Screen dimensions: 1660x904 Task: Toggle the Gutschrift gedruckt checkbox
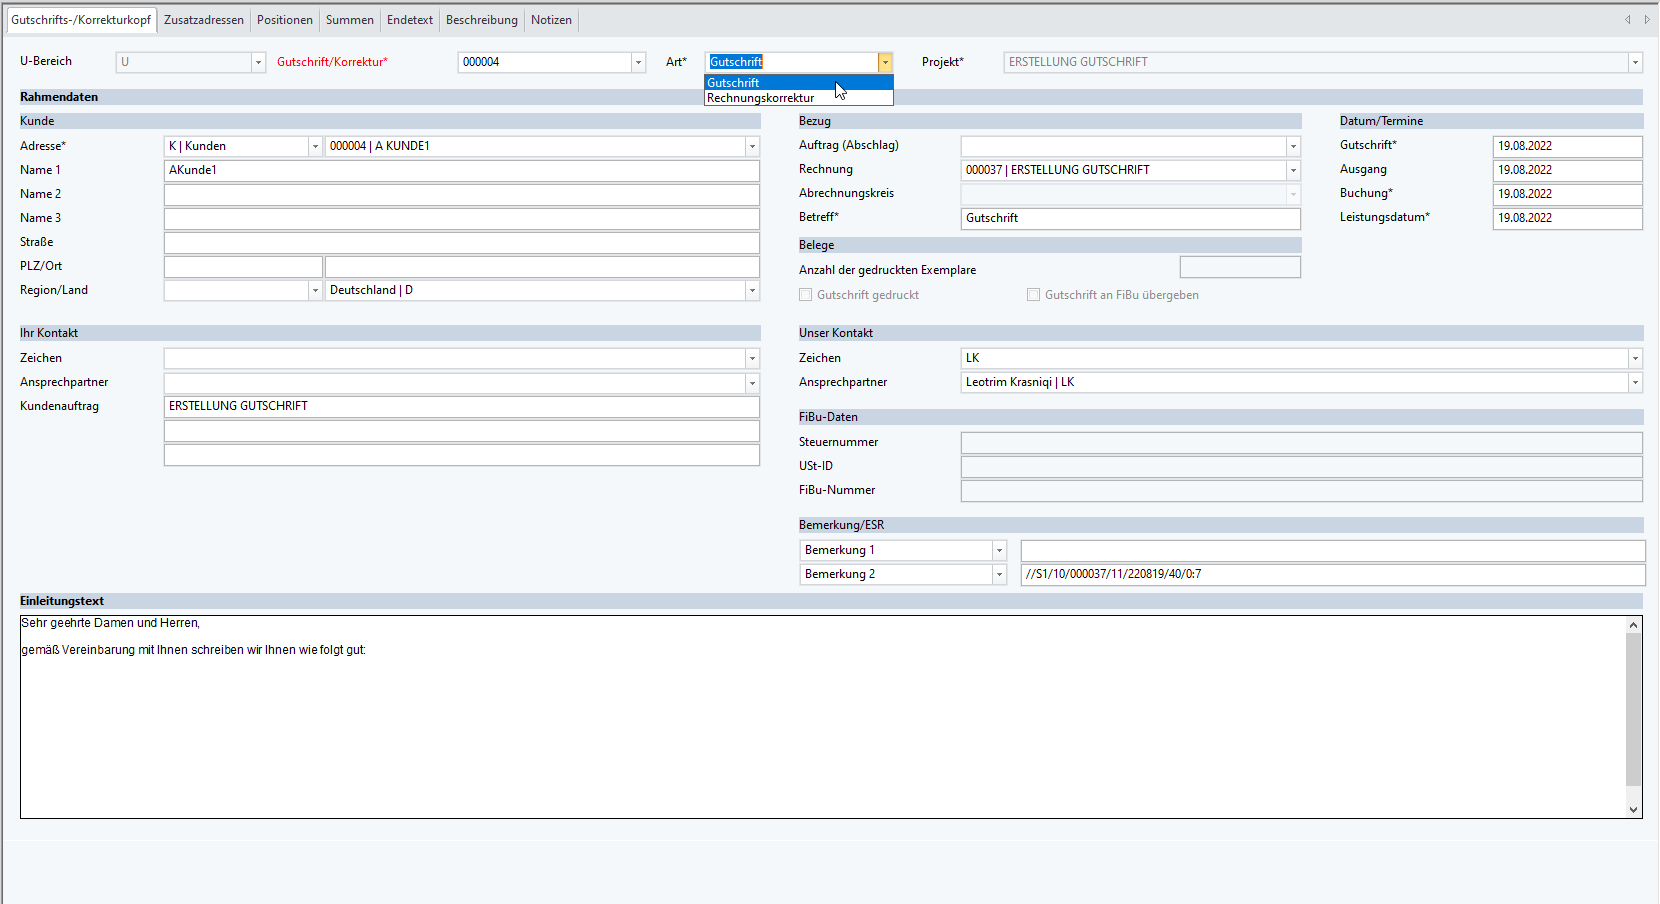tap(806, 295)
